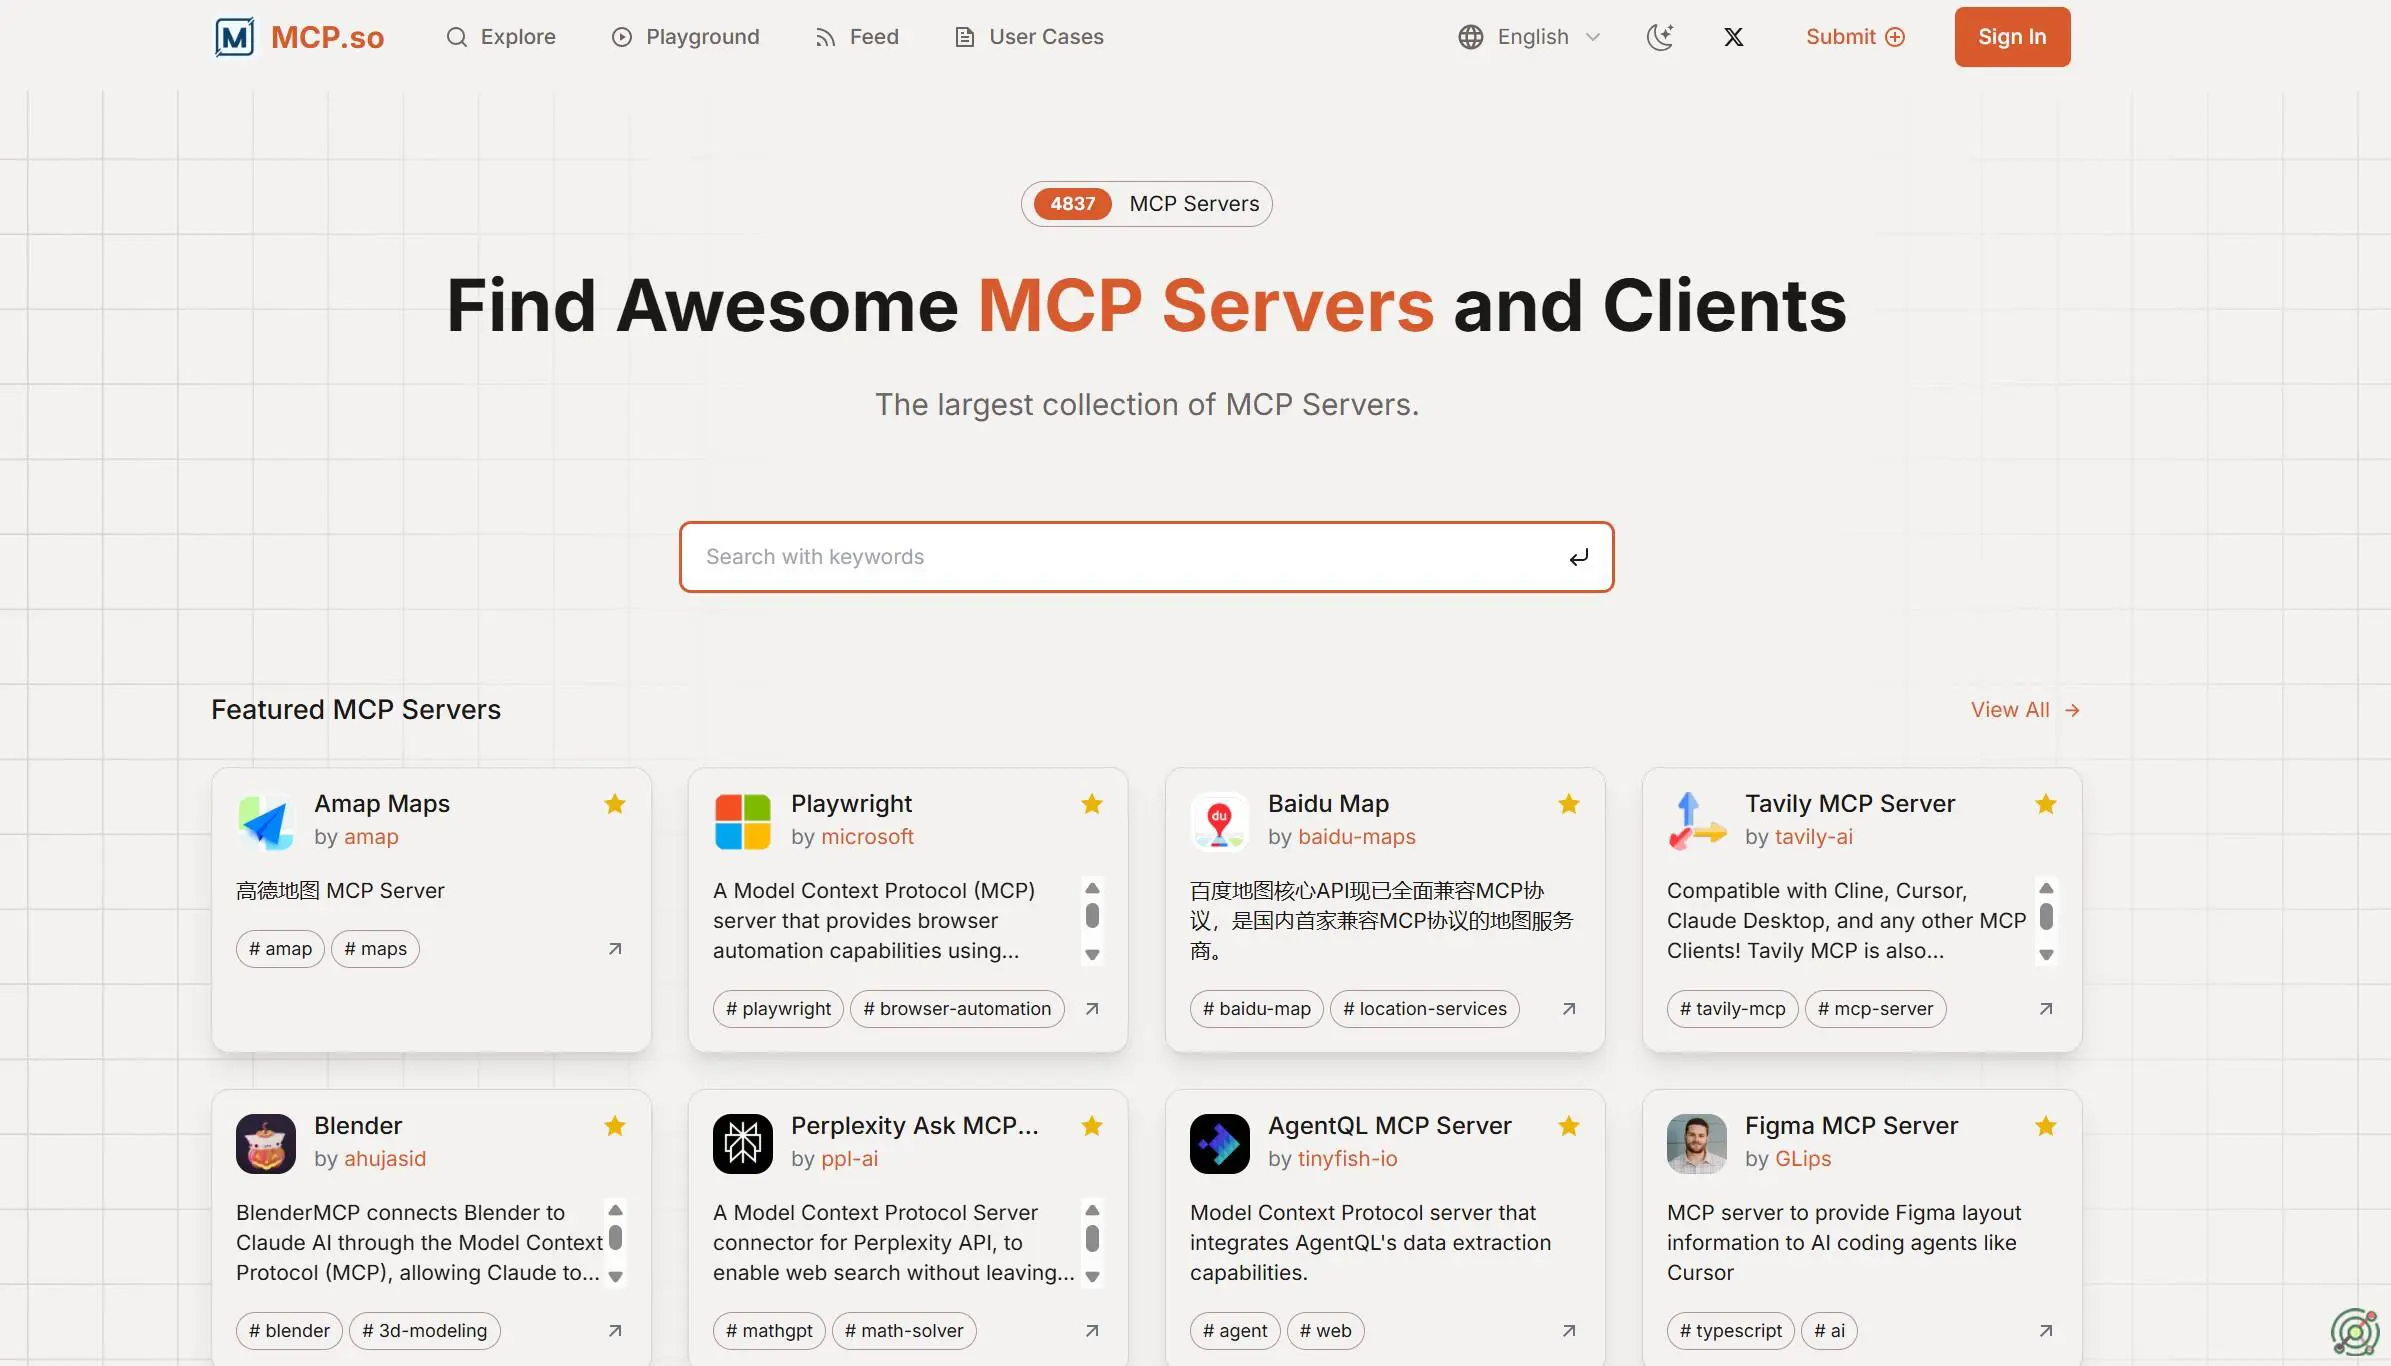Screen dimensions: 2391x1366
Task: Select the # blender tag
Action: (289, 1331)
